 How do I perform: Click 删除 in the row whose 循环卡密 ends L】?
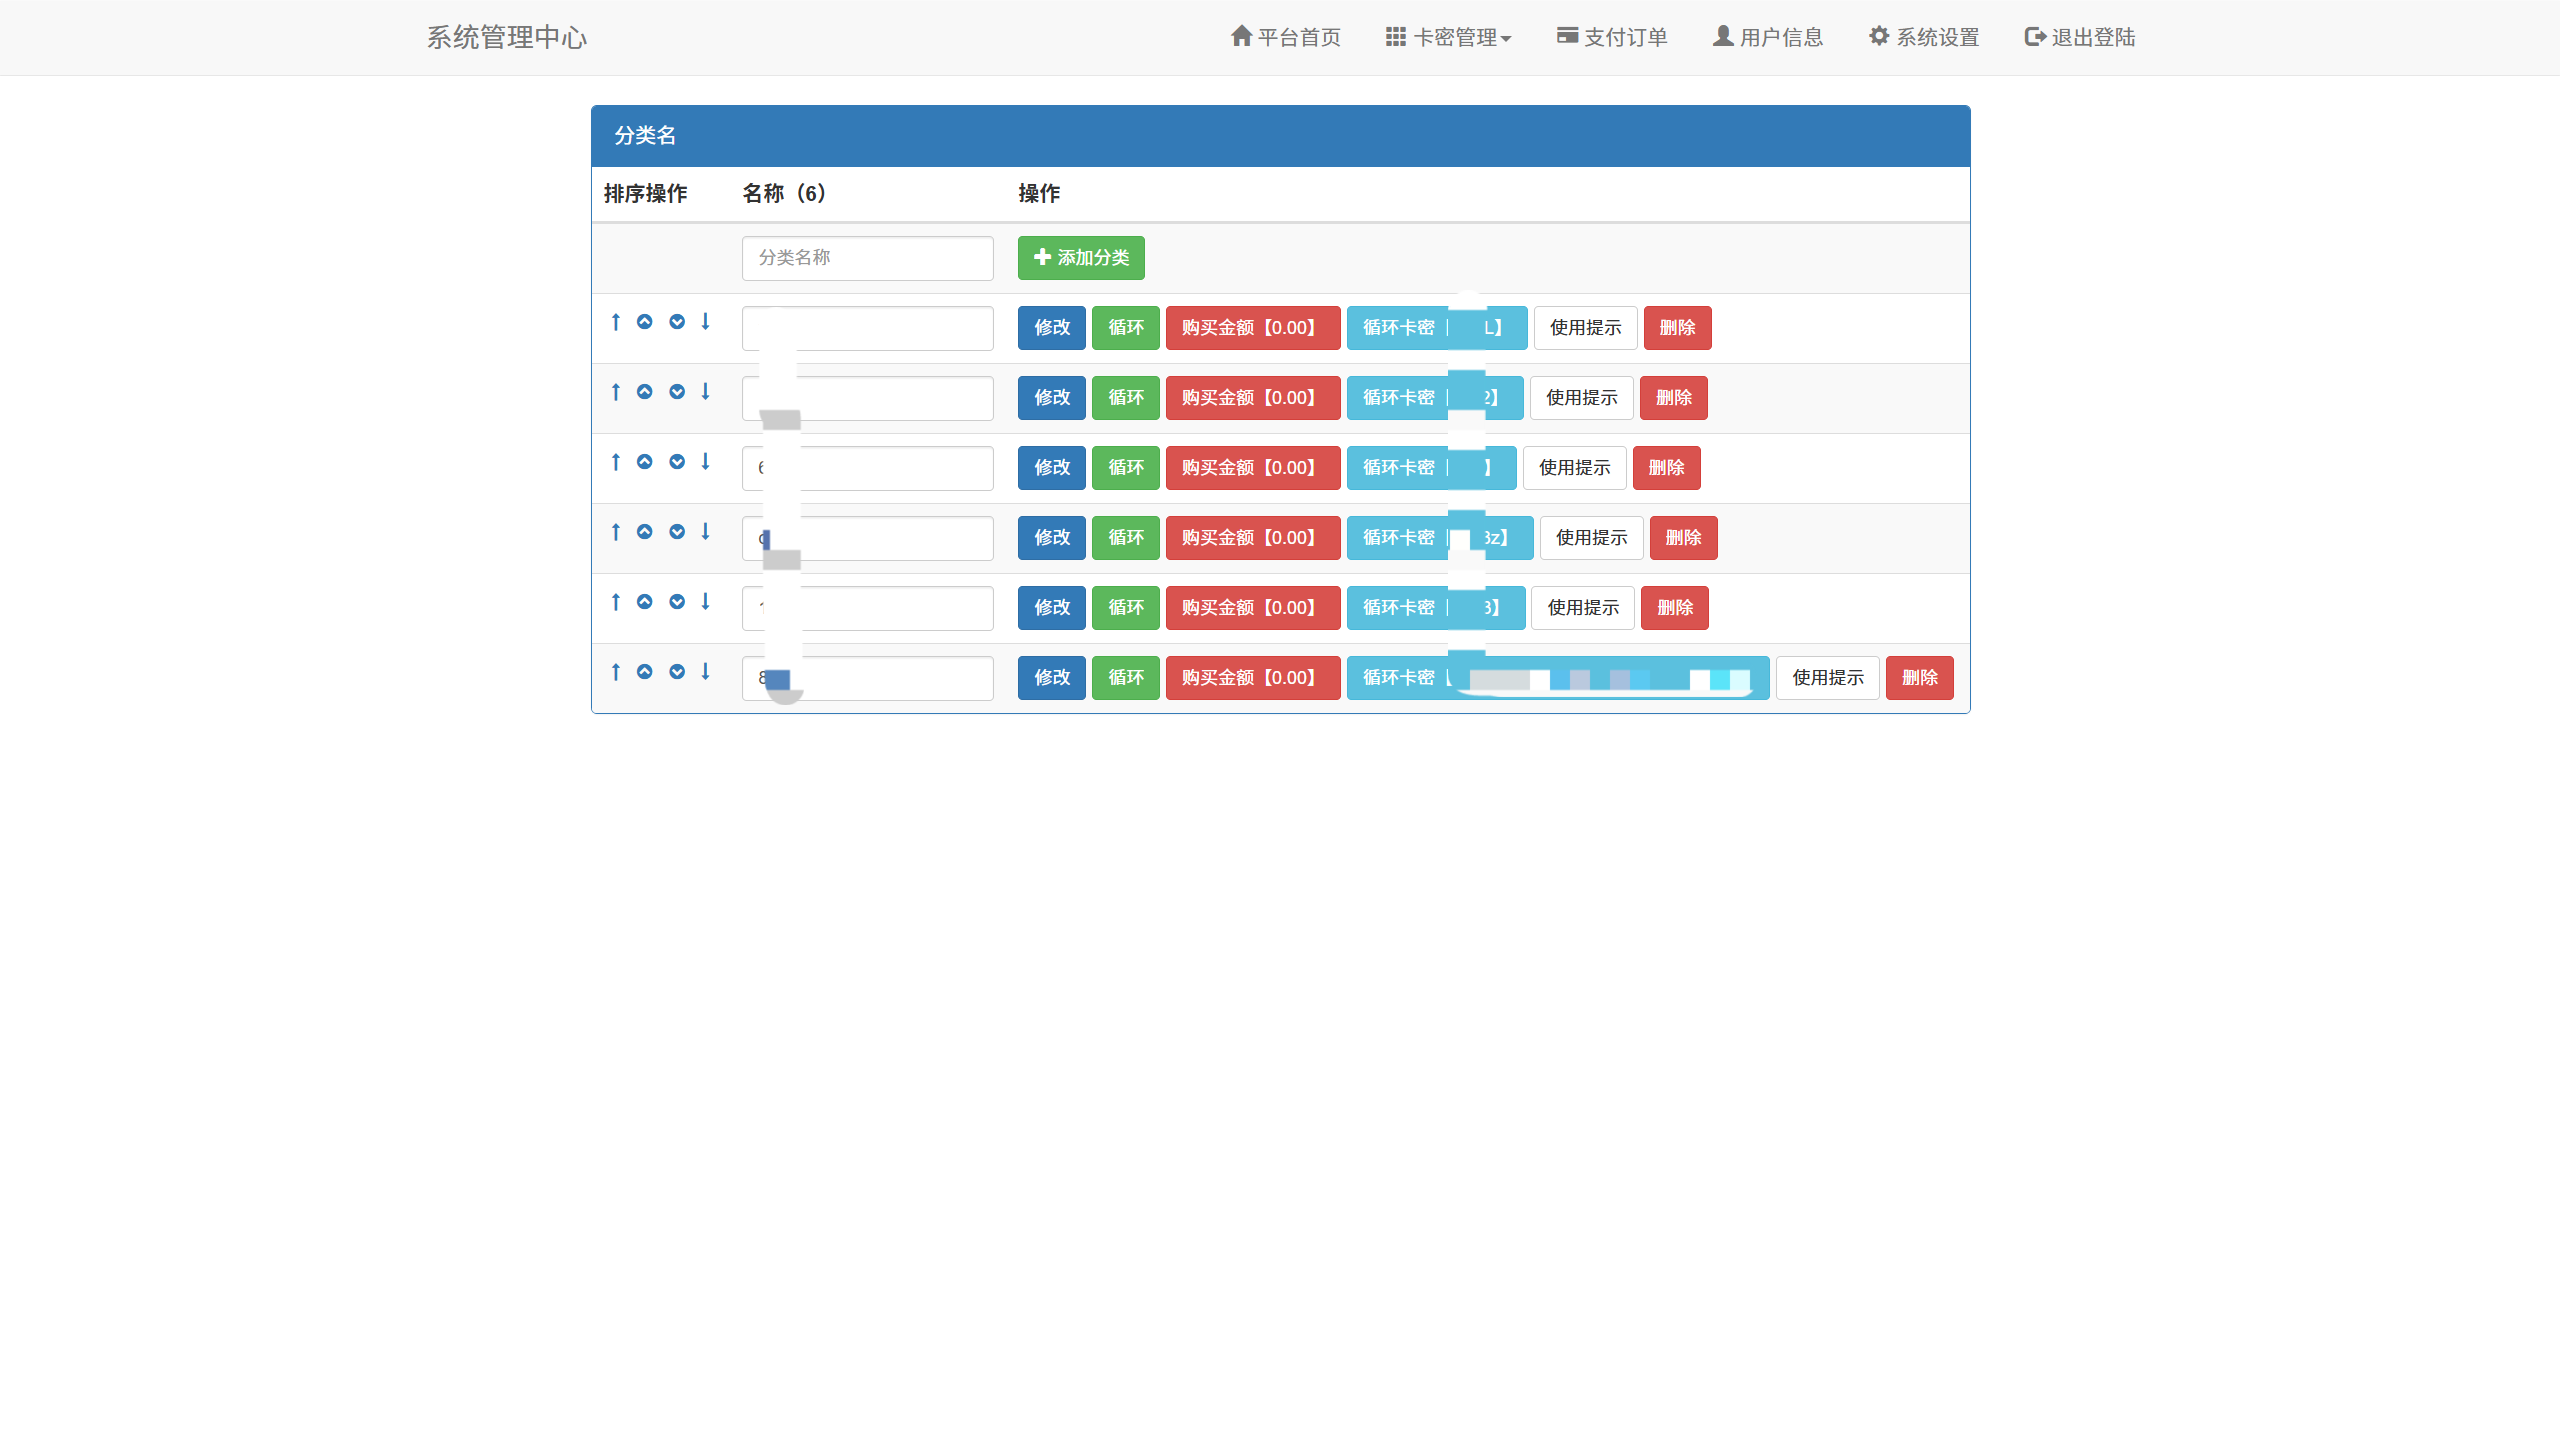click(1678, 328)
